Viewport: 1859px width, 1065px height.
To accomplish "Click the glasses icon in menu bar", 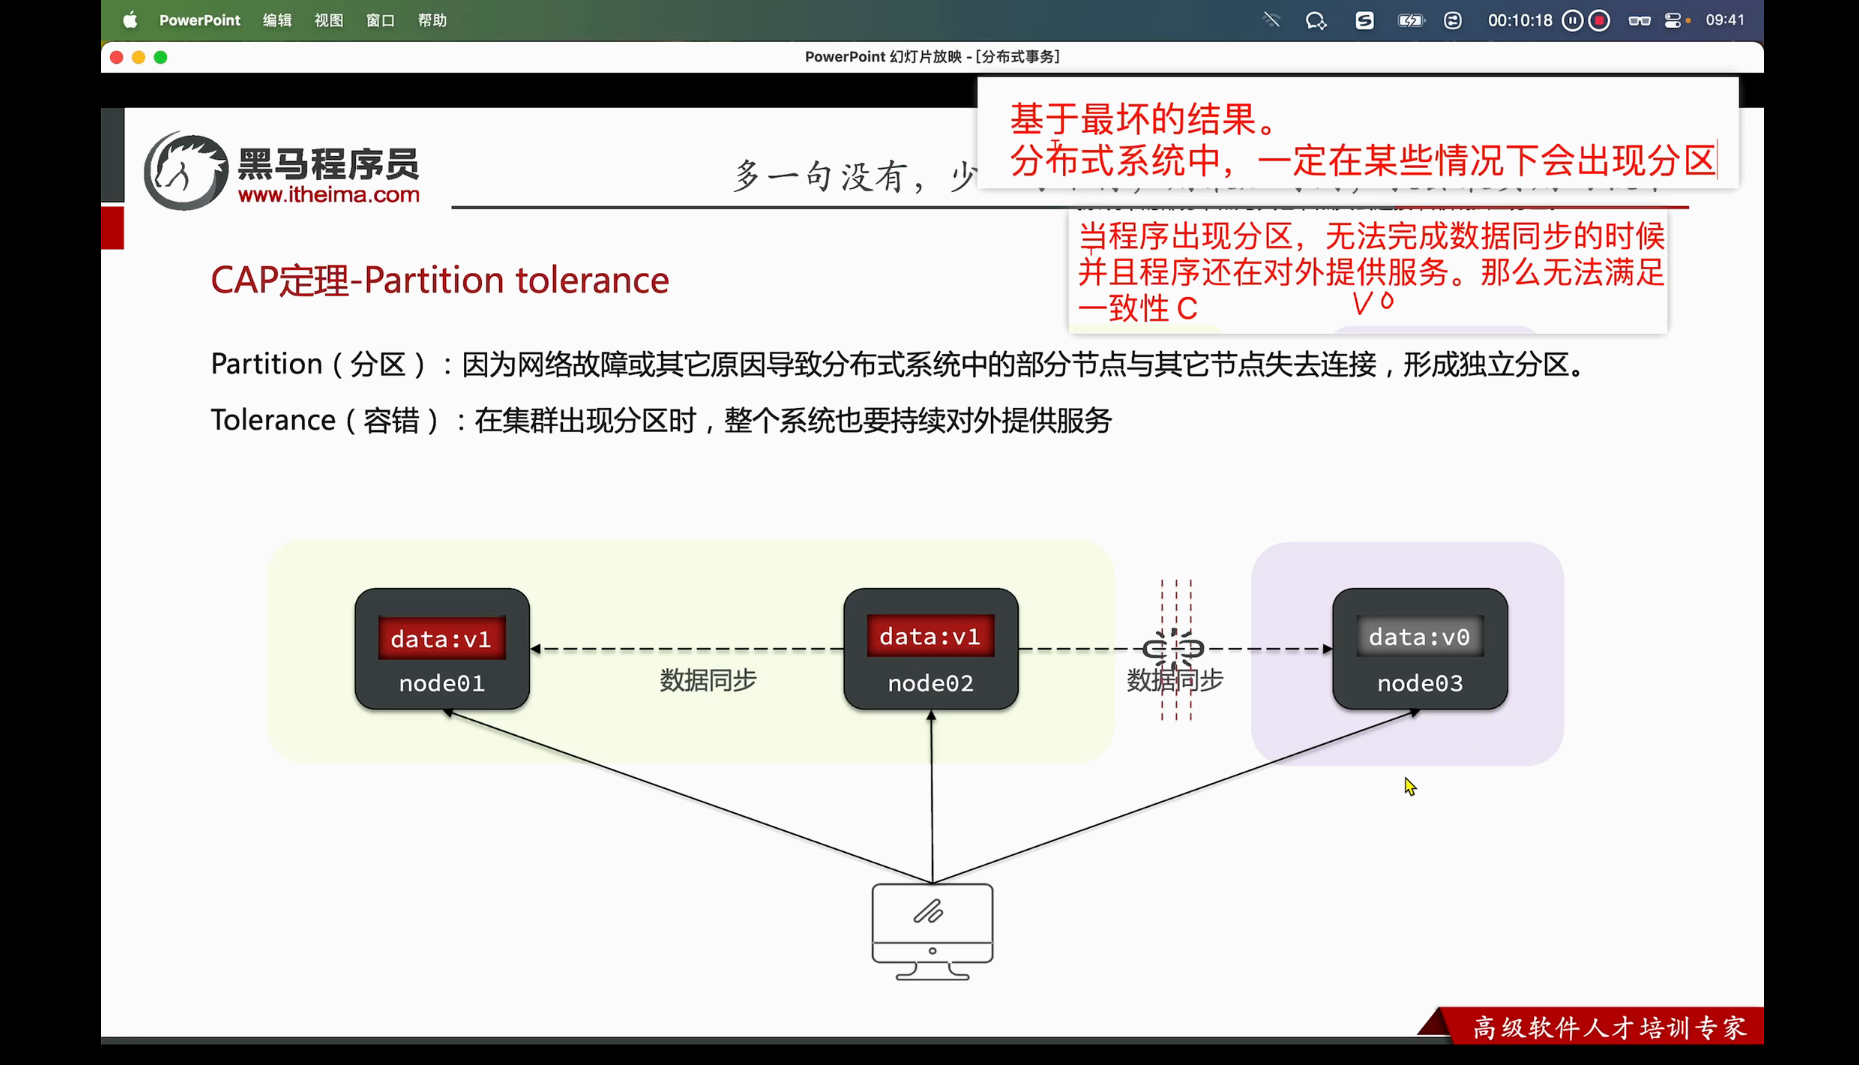I will [x=1639, y=20].
